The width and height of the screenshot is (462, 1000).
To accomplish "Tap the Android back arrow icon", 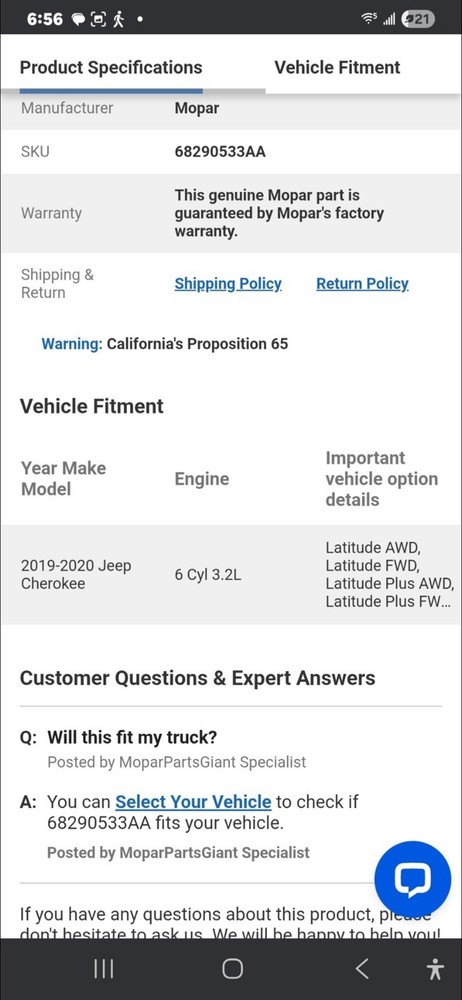I will tap(362, 969).
